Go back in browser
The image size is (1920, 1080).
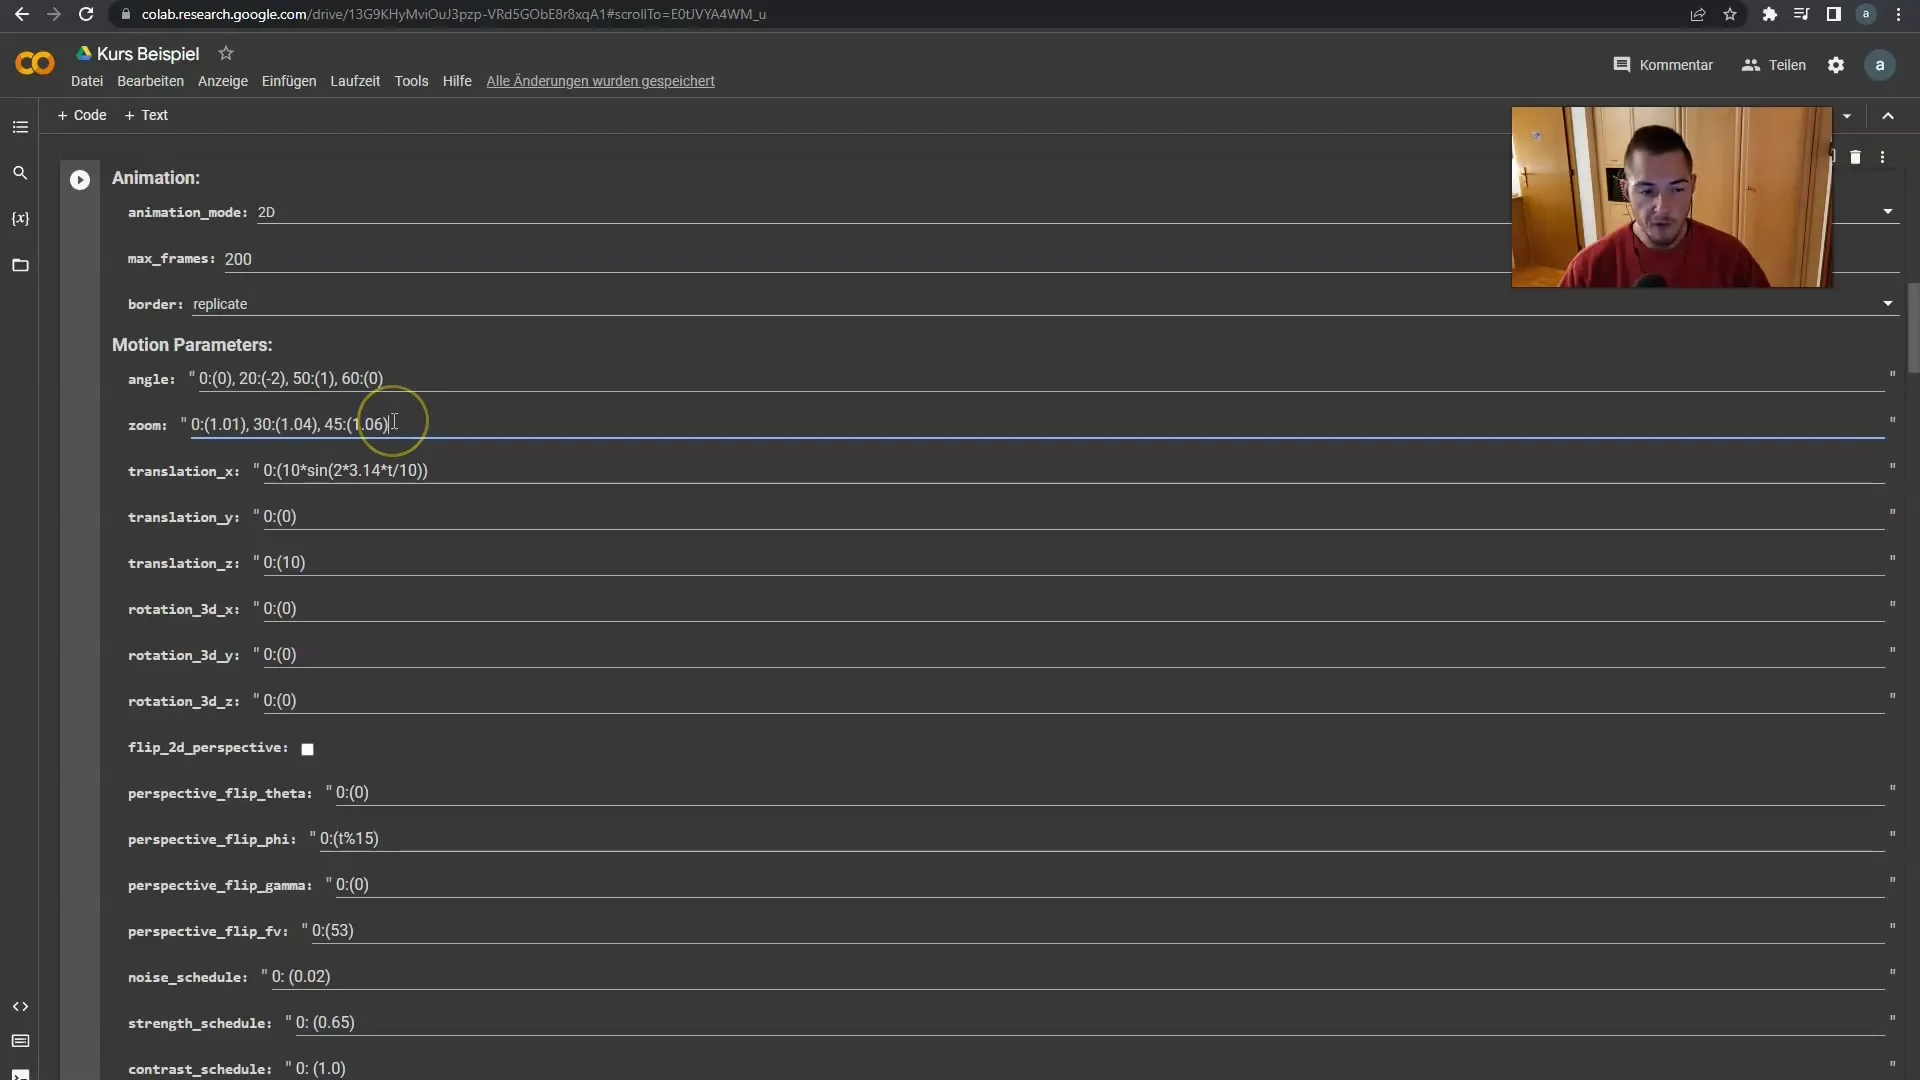point(22,14)
